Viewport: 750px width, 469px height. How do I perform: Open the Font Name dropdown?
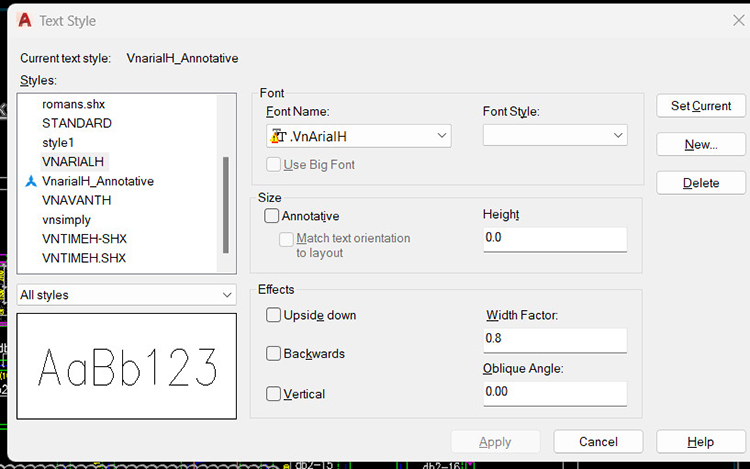tap(442, 136)
